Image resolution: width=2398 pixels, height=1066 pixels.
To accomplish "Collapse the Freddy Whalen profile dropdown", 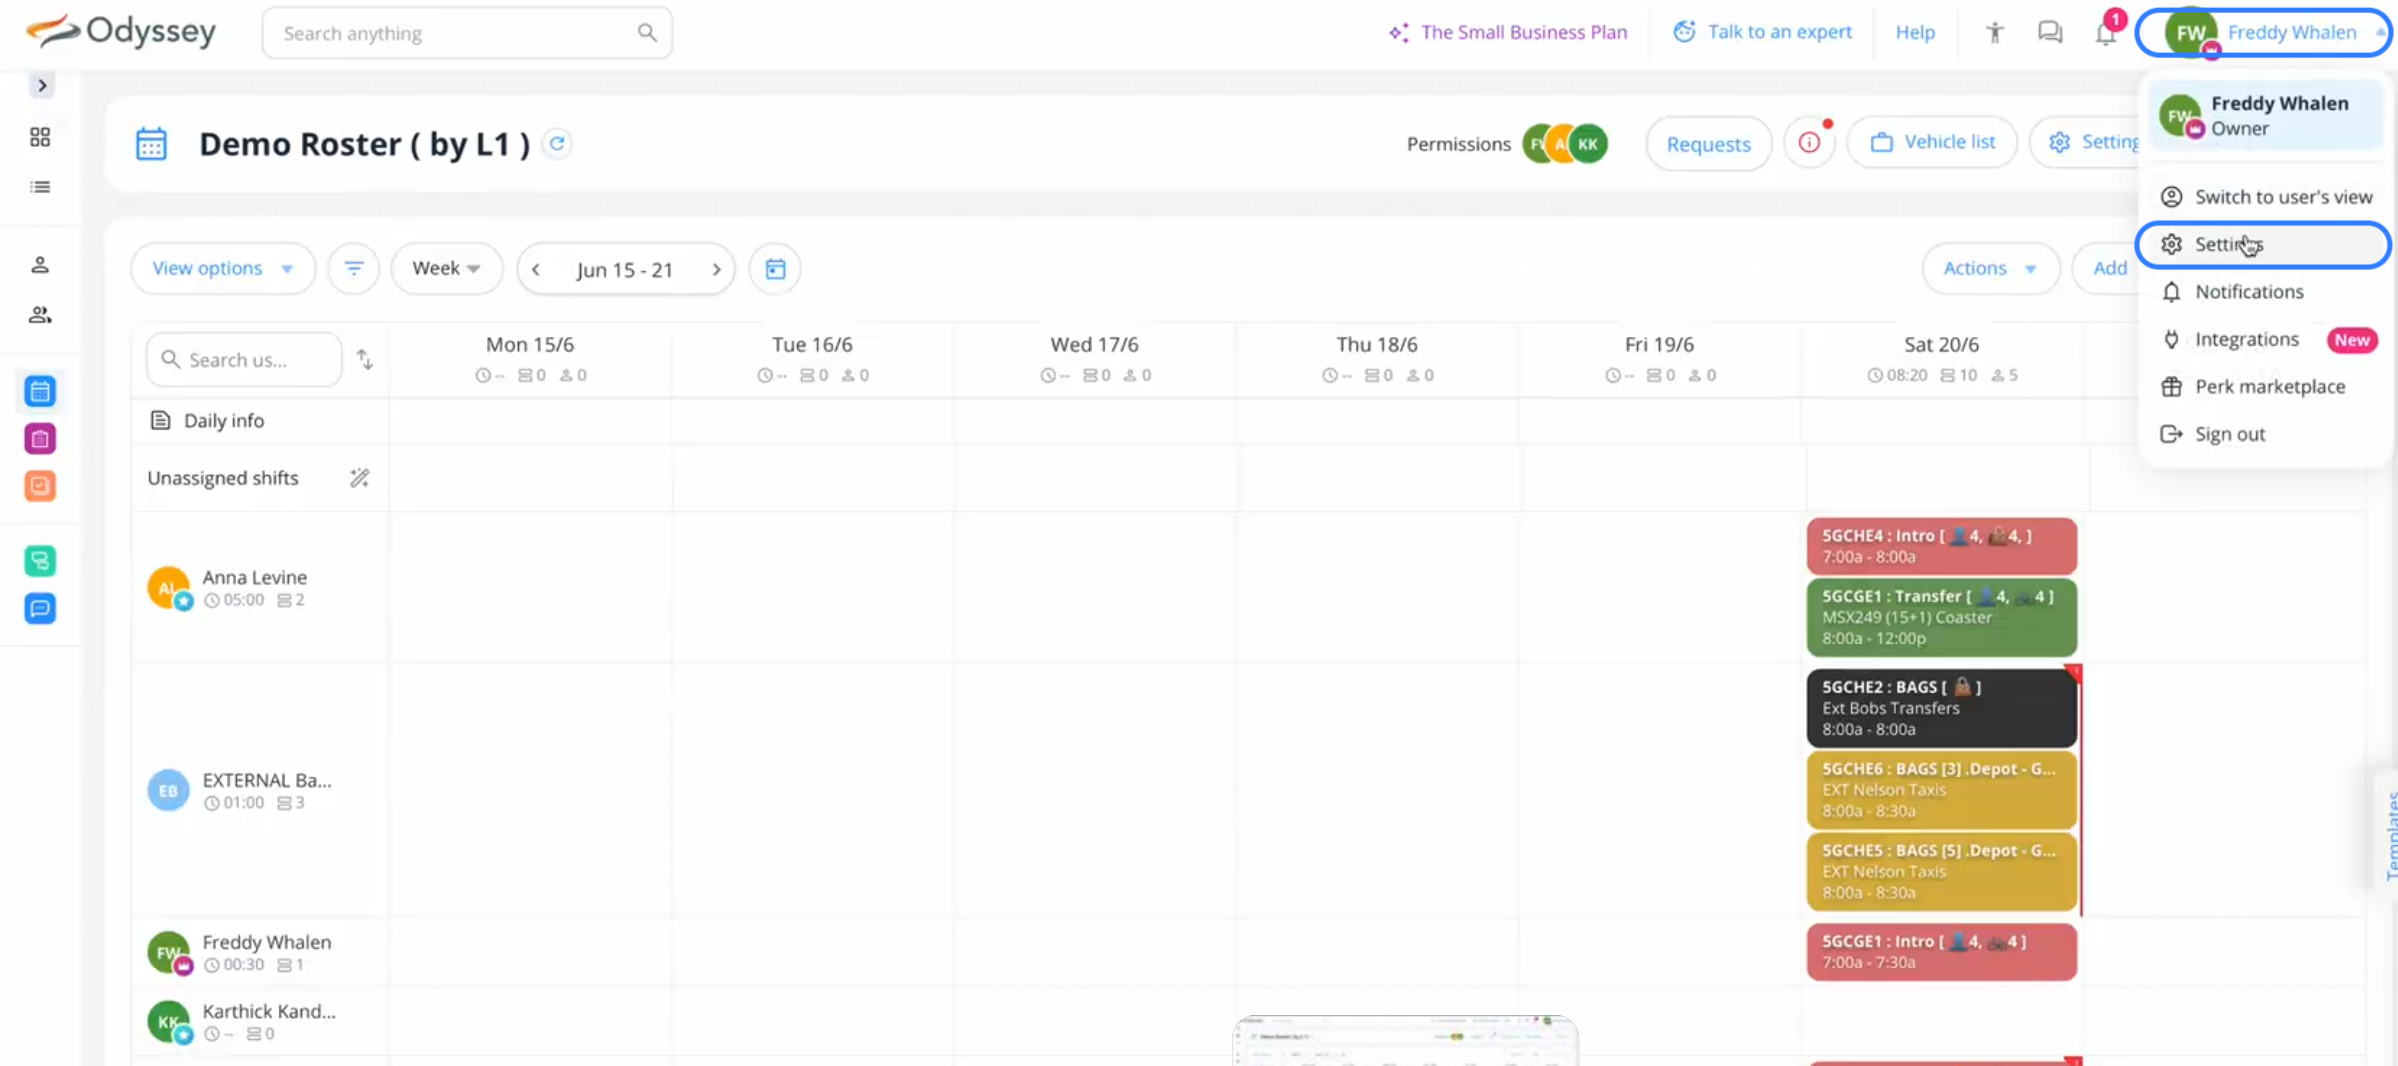I will click(x=2263, y=33).
